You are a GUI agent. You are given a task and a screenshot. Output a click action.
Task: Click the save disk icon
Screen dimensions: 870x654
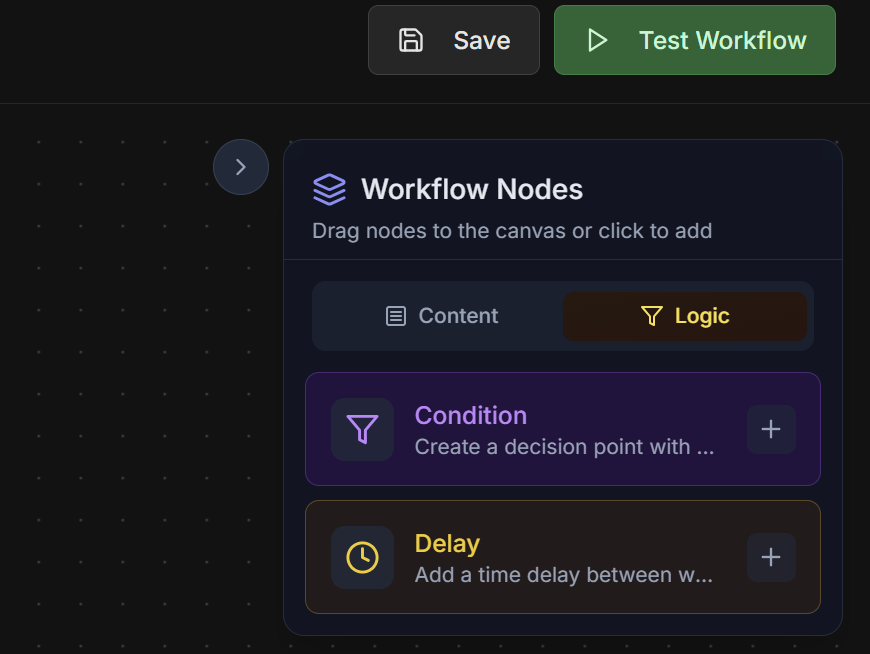click(410, 40)
